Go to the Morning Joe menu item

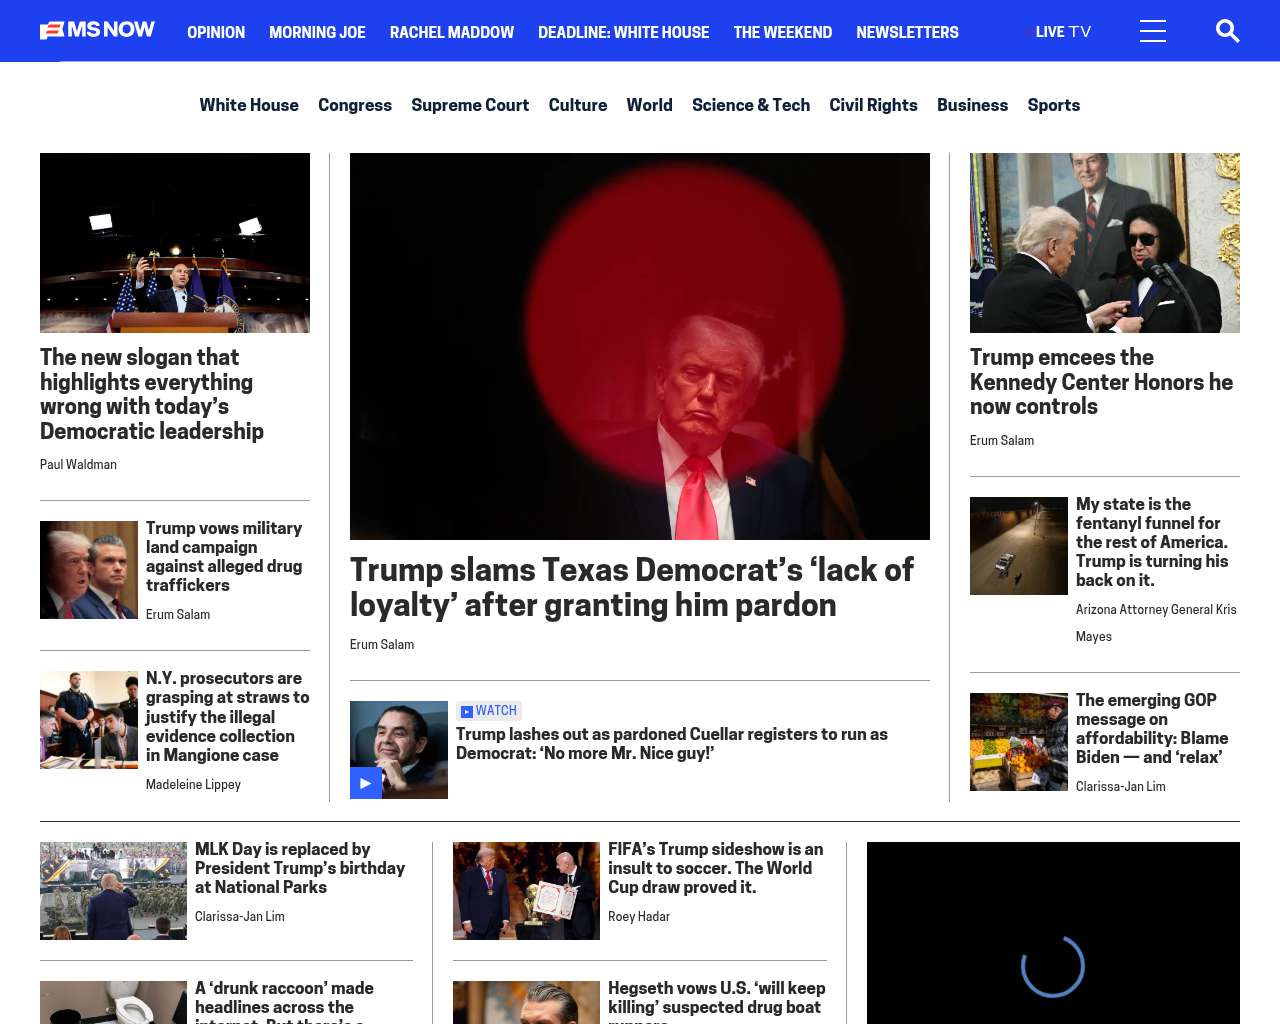click(x=317, y=32)
